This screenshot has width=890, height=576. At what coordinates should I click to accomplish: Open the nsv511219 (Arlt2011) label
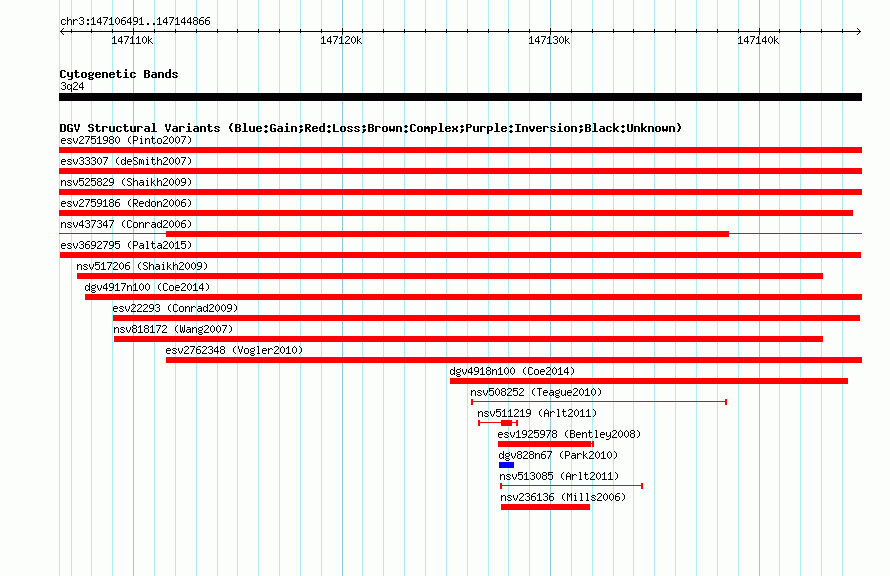[537, 413]
